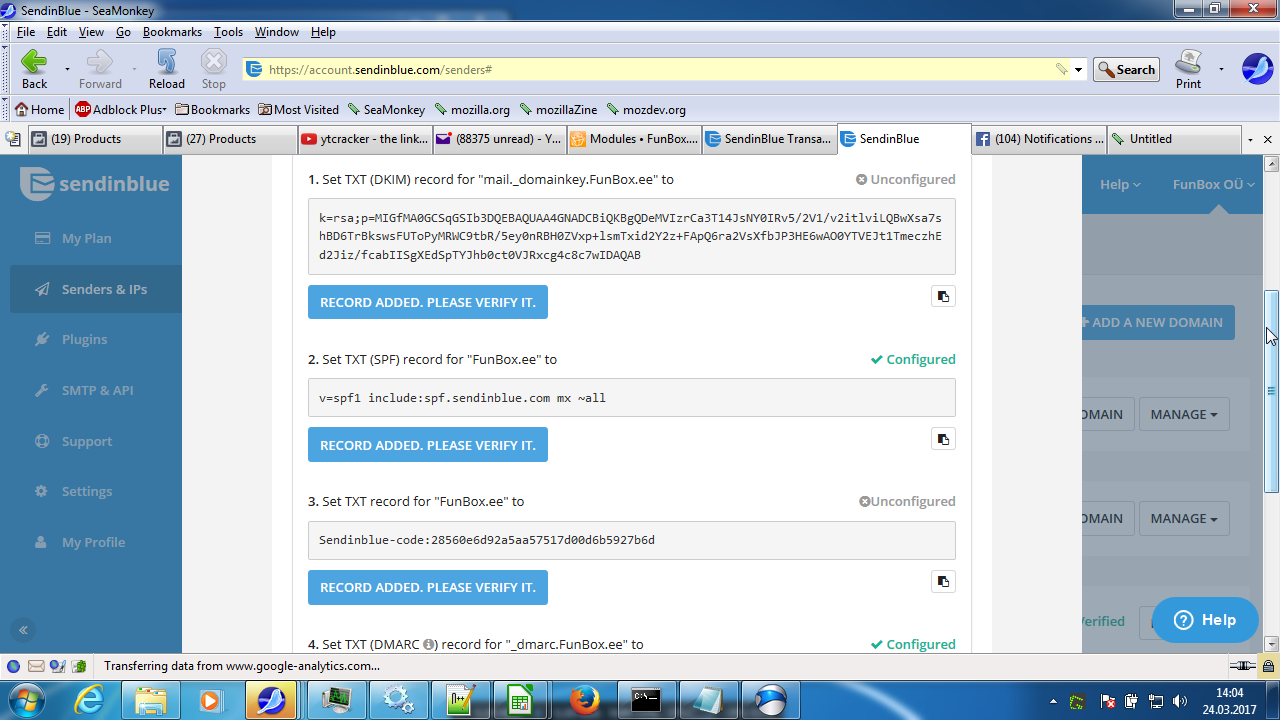The height and width of the screenshot is (720, 1280).
Task: Open SeaMonkey Mail from status bar
Action: pos(36,666)
